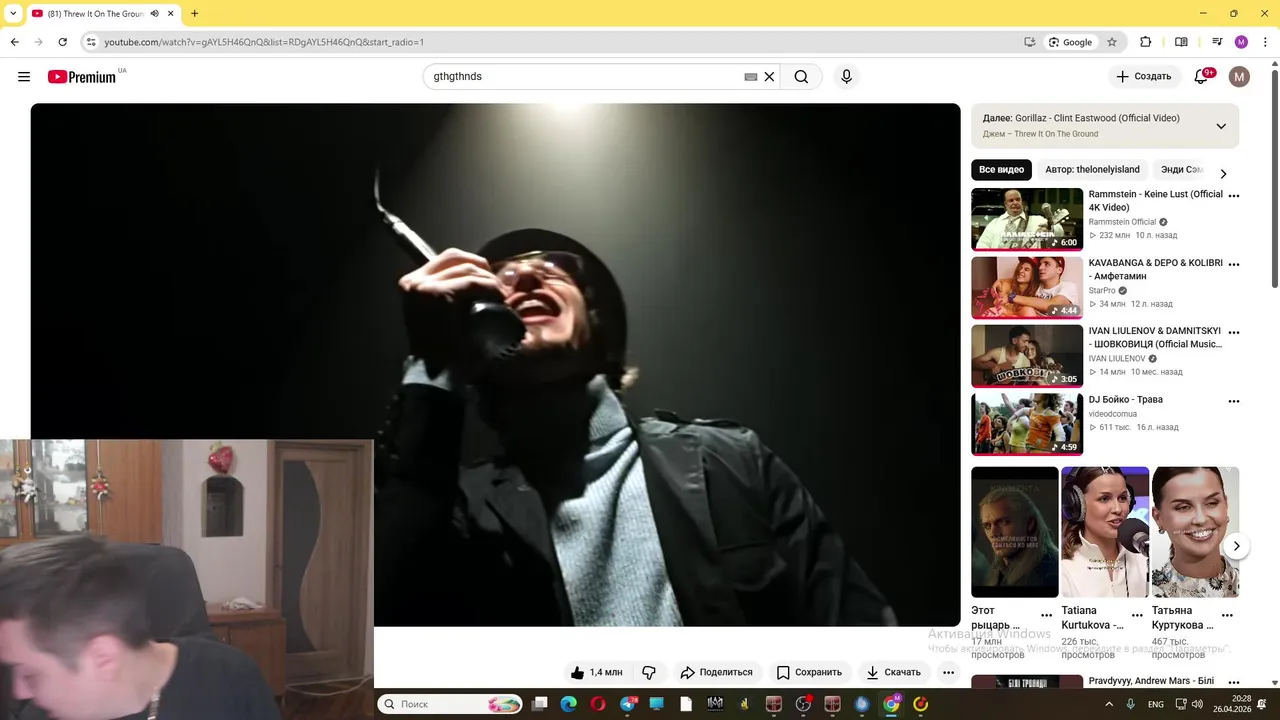Open DJ Бойко Трава thumbnail
Viewport: 1280px width, 720px height.
(x=1027, y=424)
